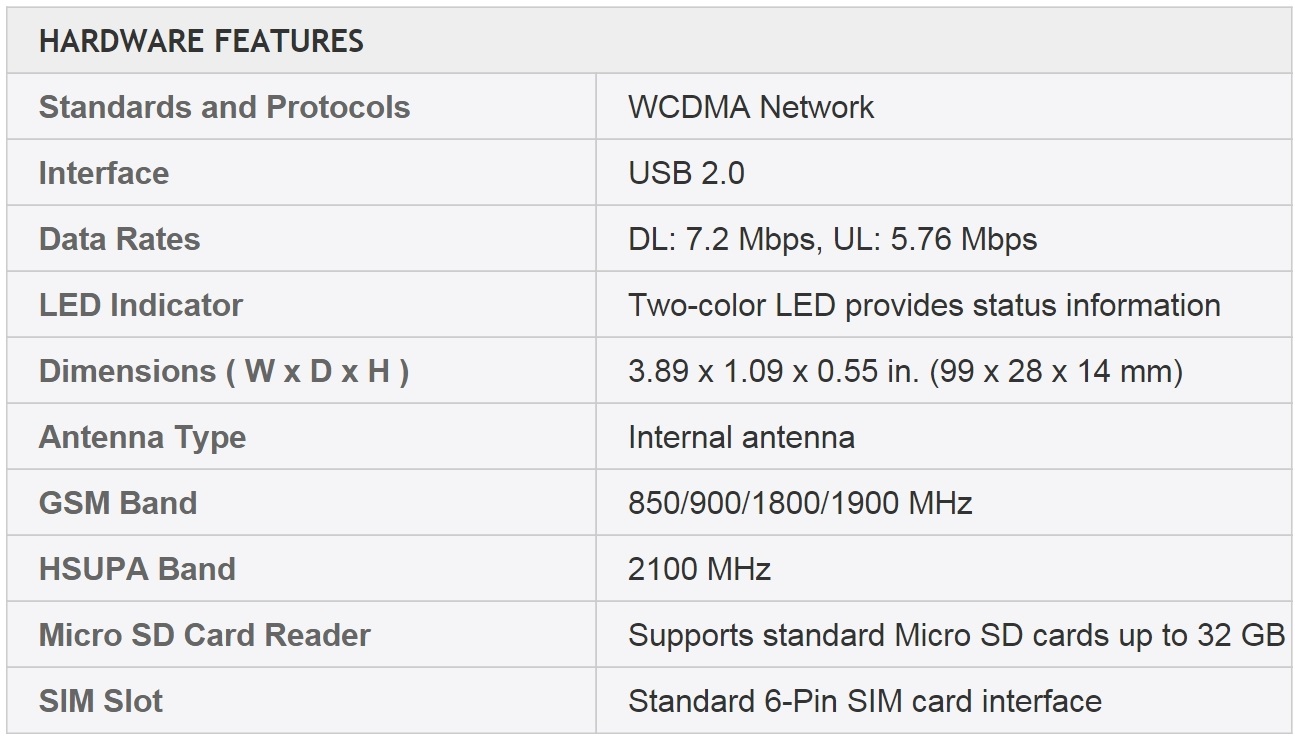Select the Antenna Type label

tap(142, 437)
